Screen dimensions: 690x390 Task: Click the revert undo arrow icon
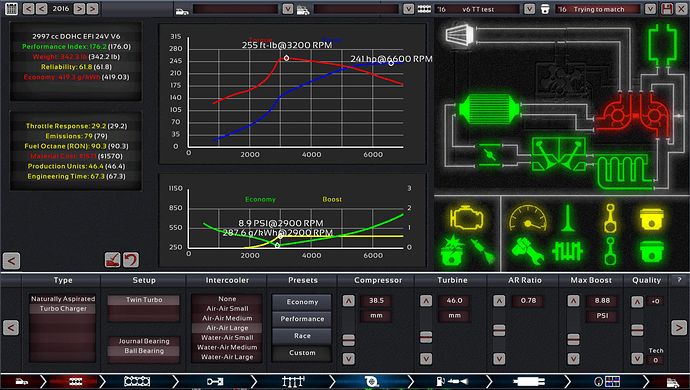coord(131,260)
